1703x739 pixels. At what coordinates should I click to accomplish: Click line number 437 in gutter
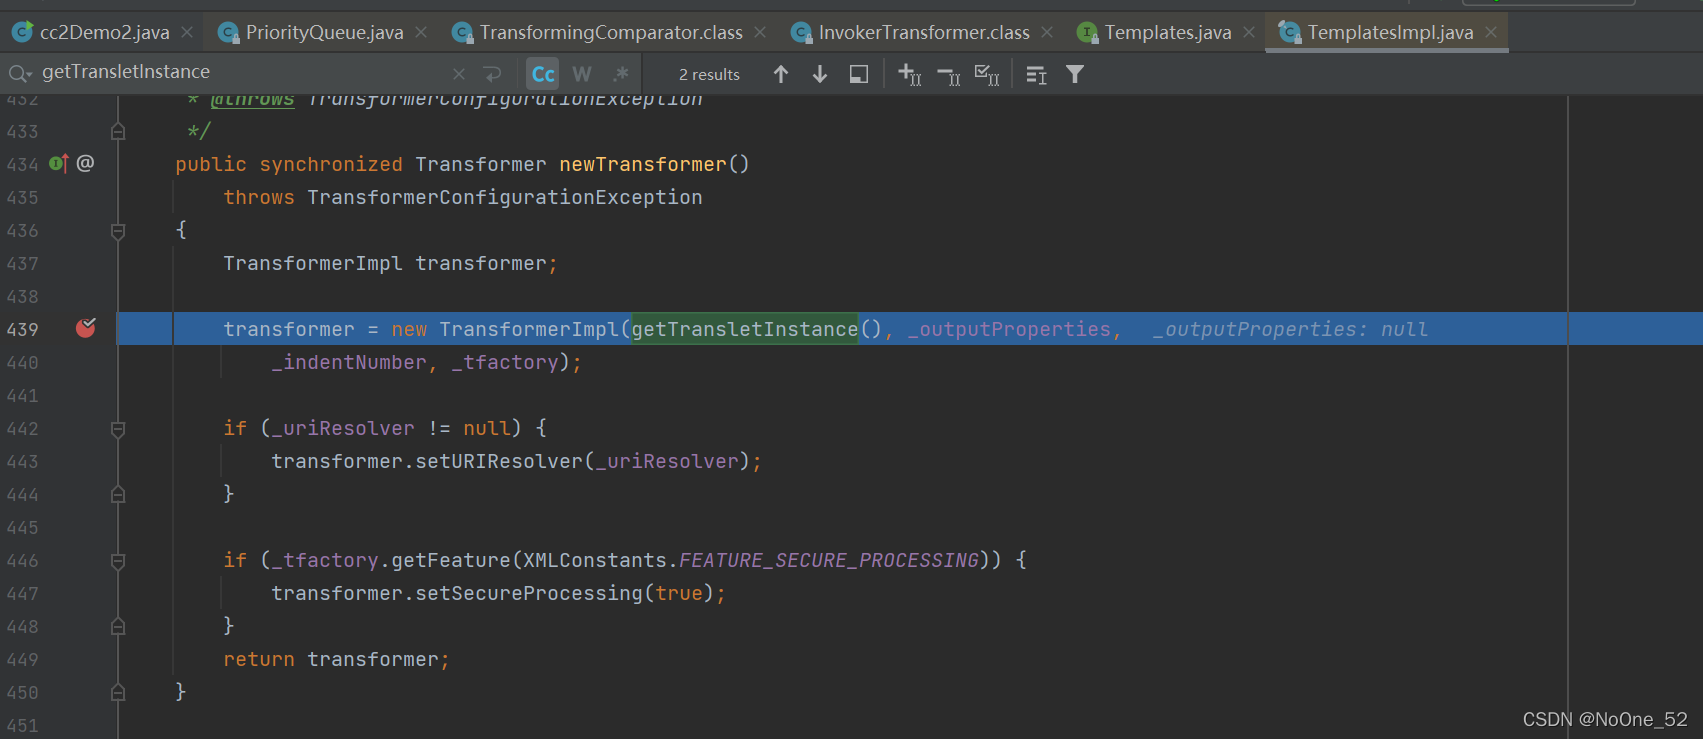point(22,264)
